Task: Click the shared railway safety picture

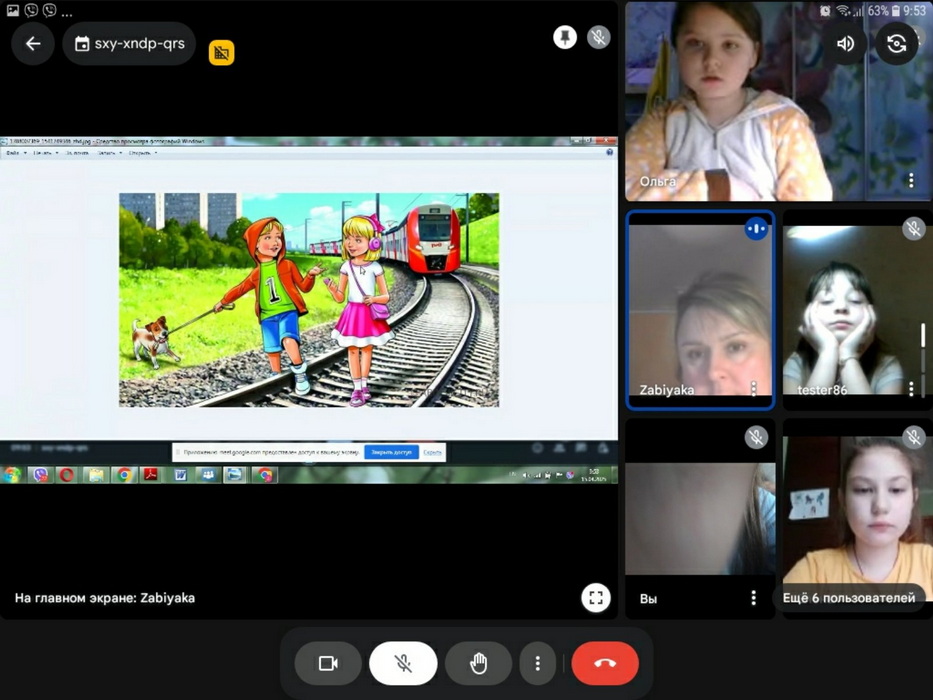Action: tap(309, 300)
